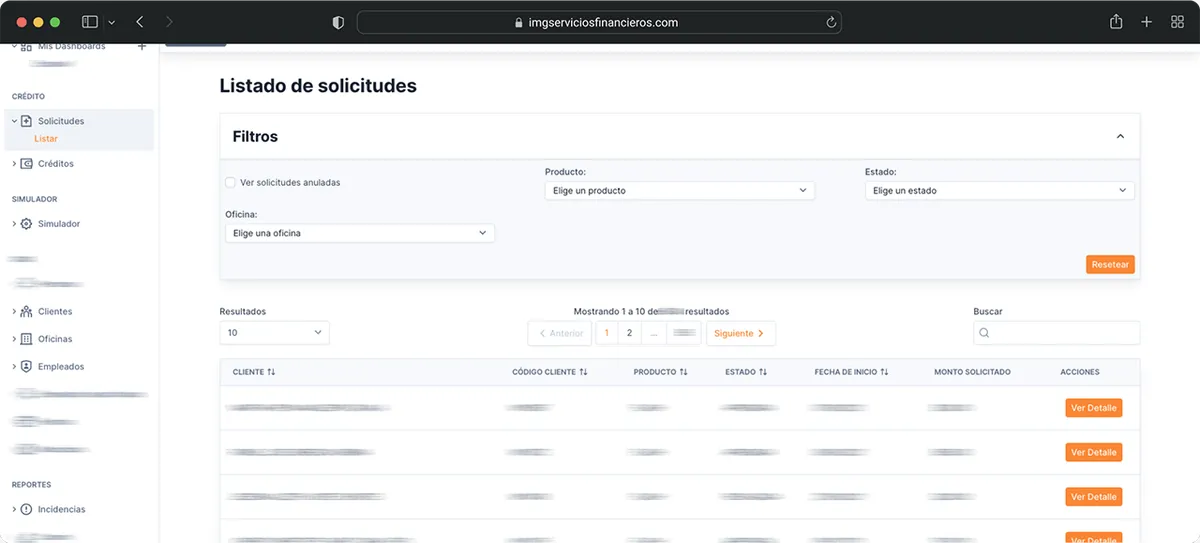Click the Oficinas building icon
This screenshot has height=543, width=1200.
(27, 339)
